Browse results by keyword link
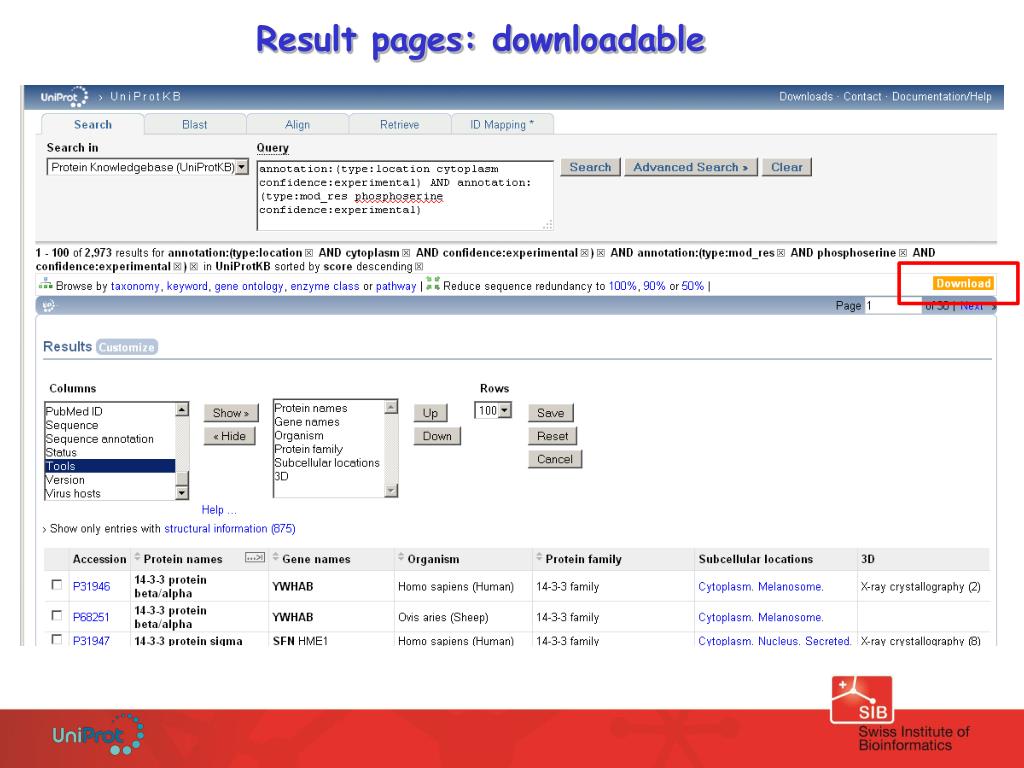 187,286
